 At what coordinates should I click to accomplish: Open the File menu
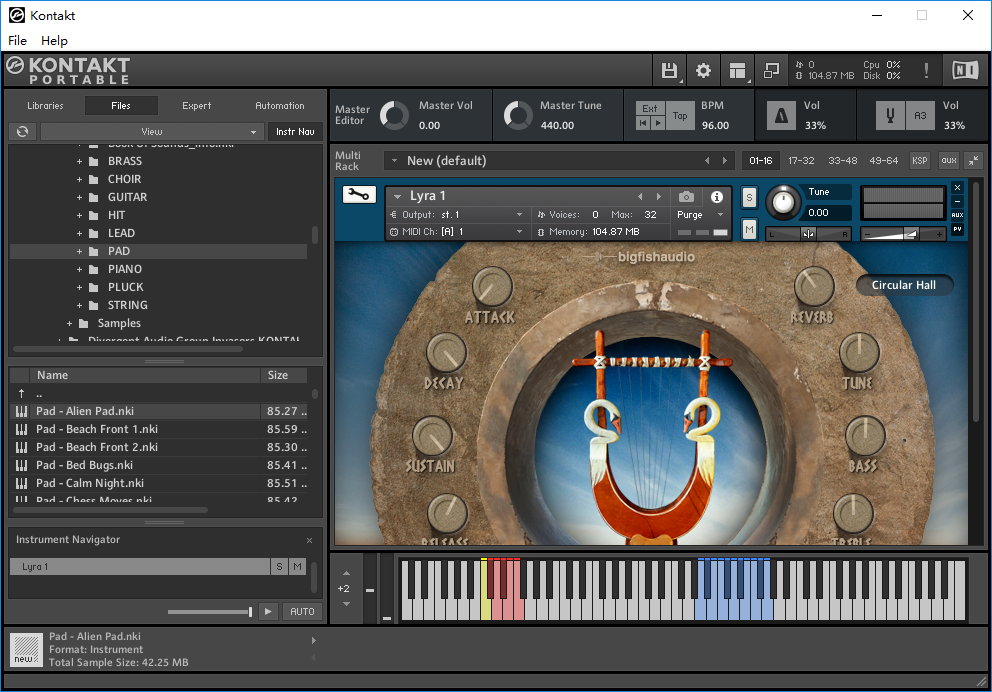[17, 40]
